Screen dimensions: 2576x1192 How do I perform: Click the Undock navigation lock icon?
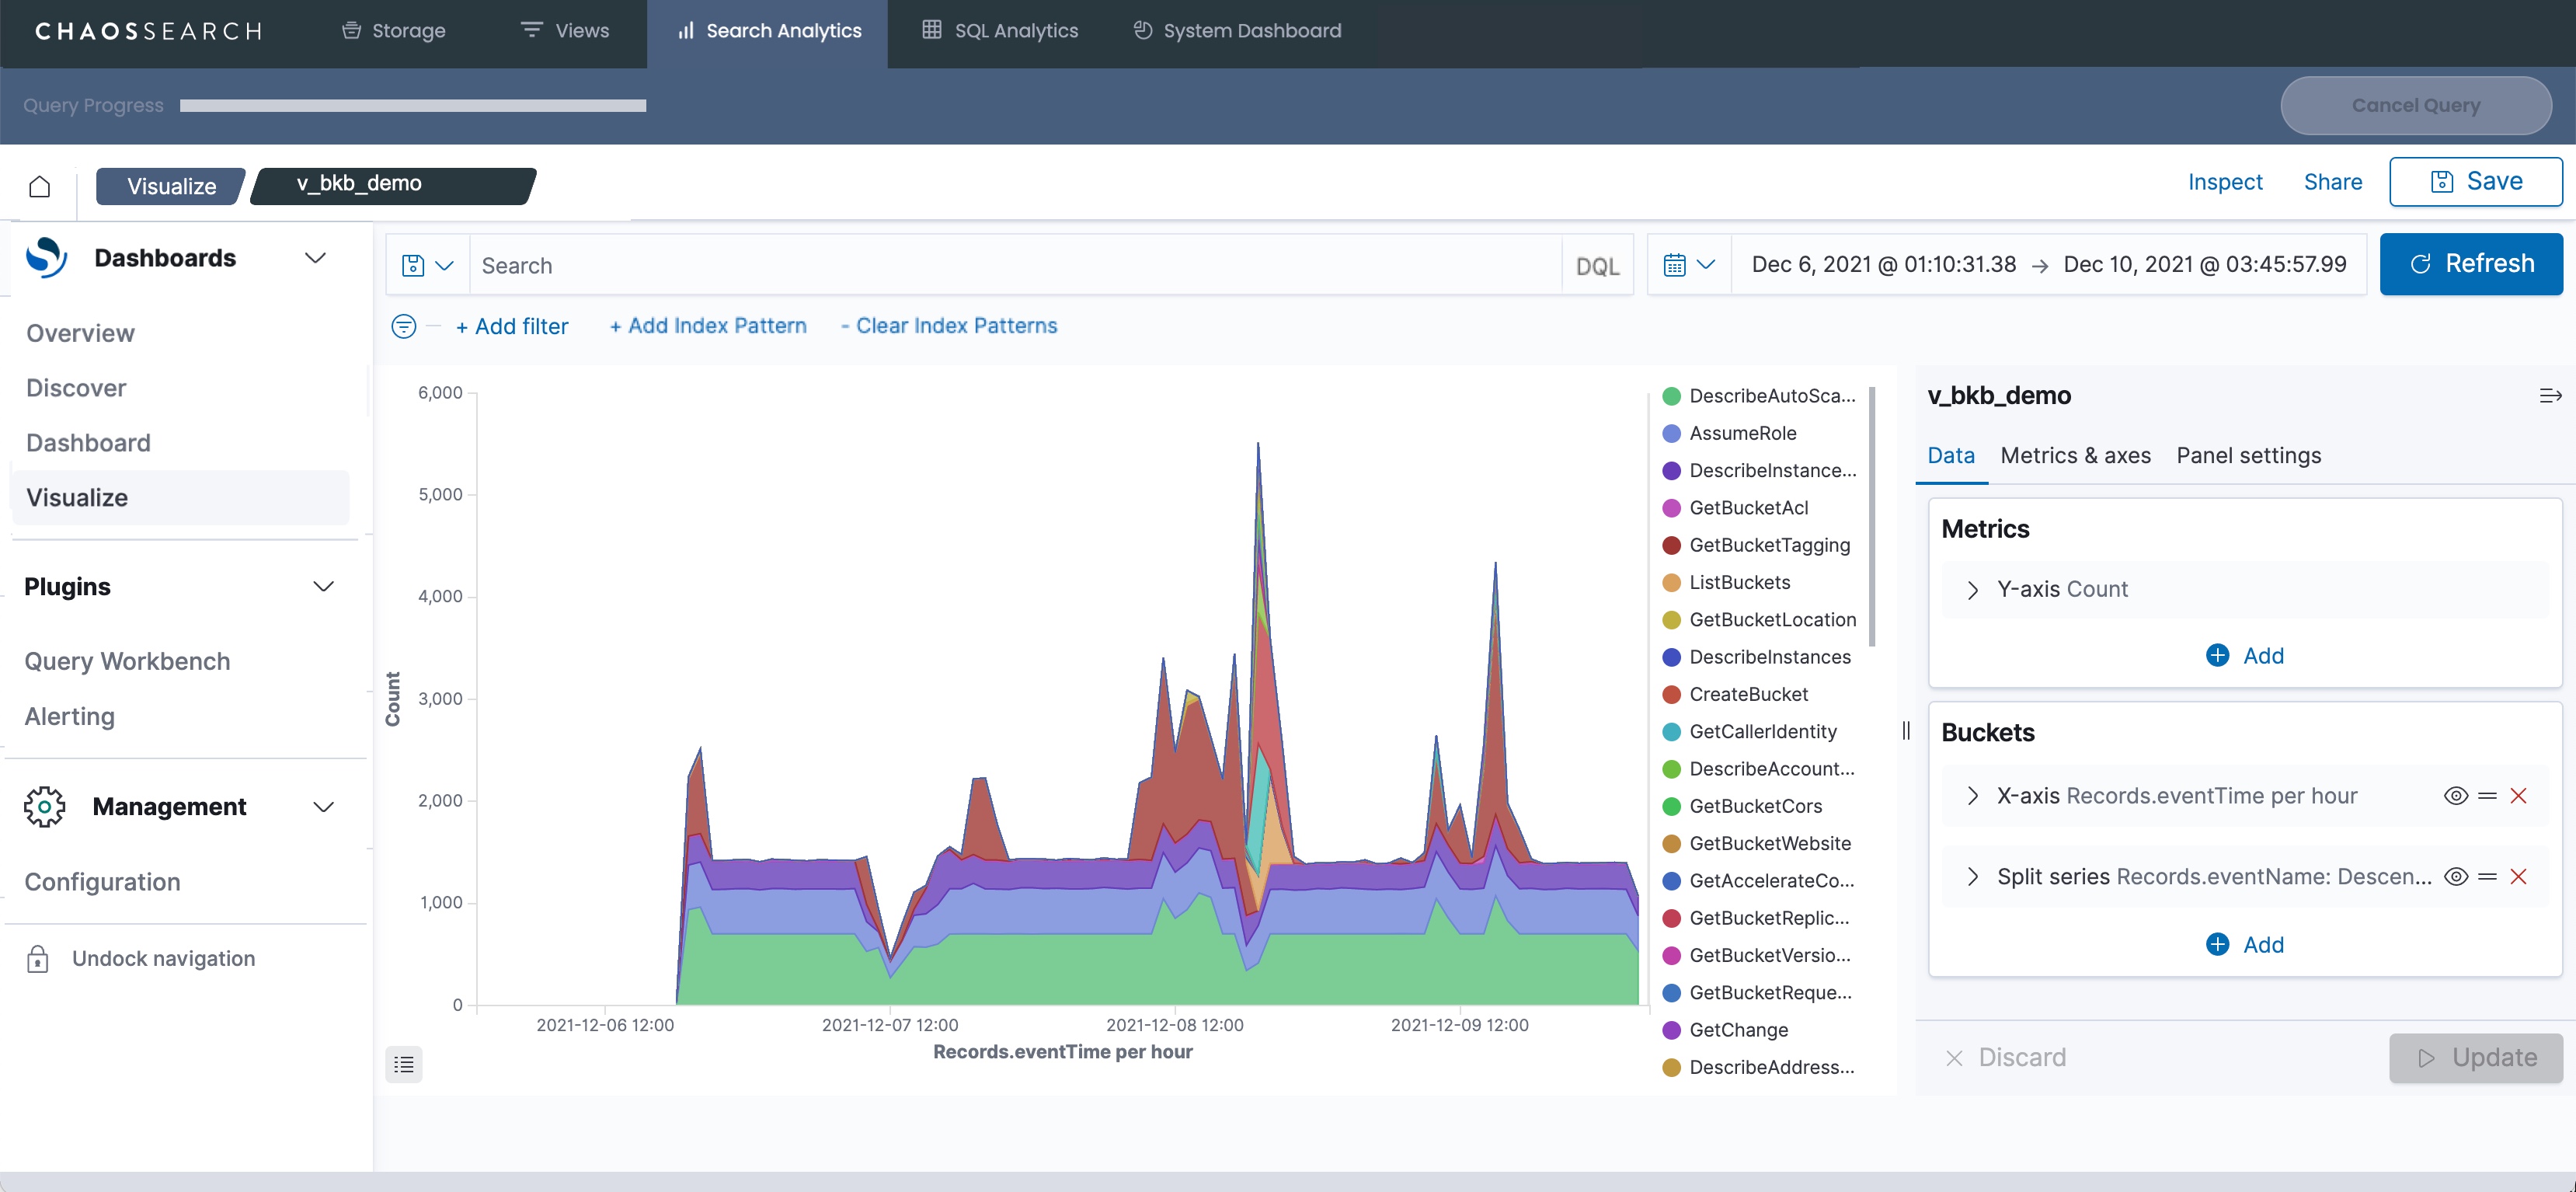coord(38,958)
